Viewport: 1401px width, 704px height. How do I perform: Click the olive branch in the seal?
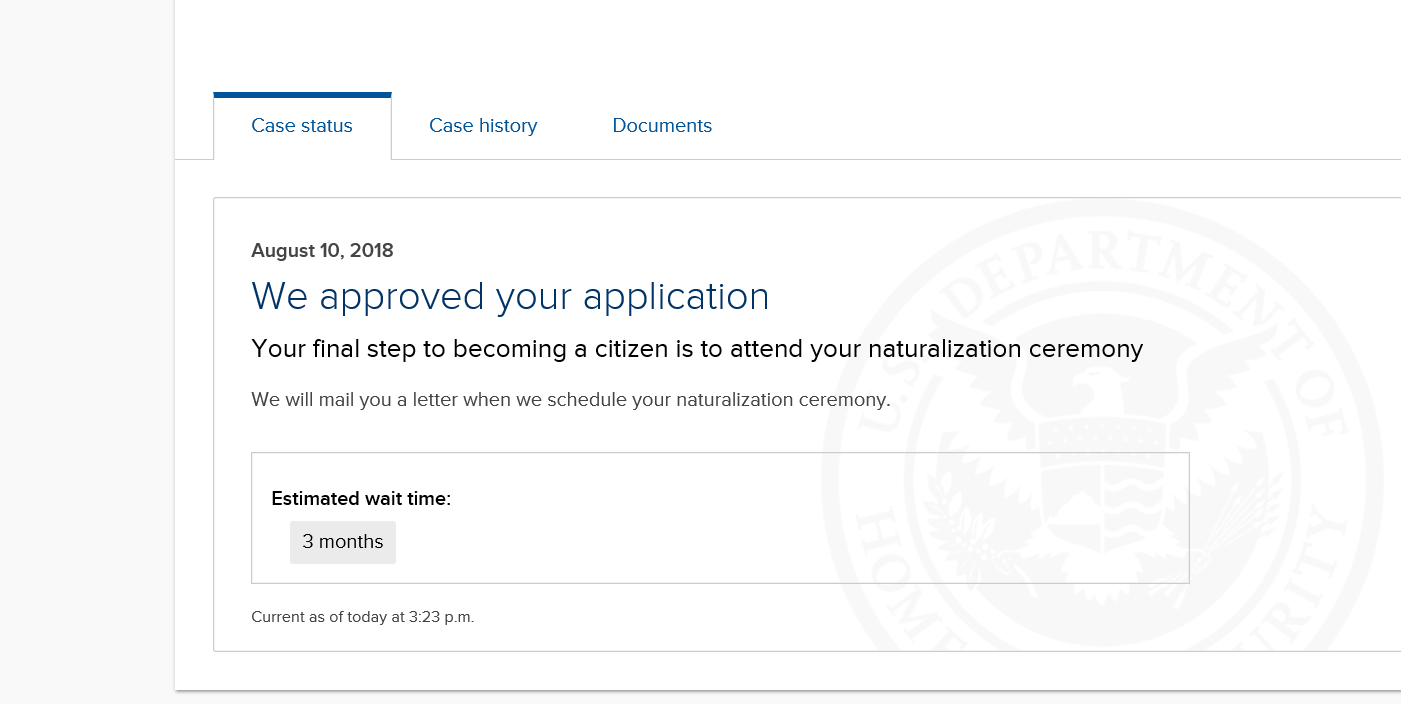point(975,525)
